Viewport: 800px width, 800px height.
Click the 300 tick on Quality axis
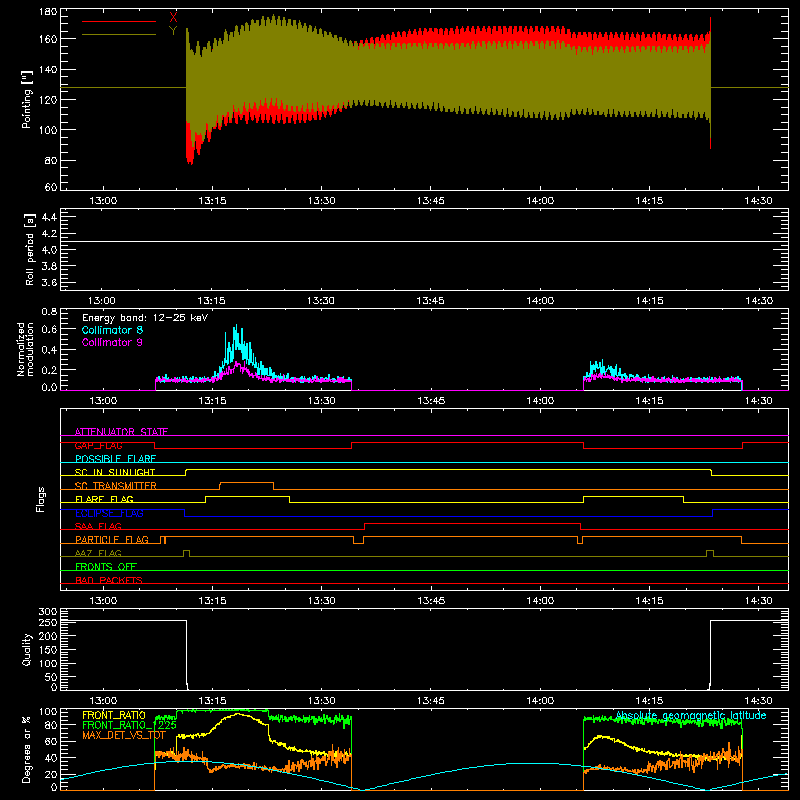(48, 612)
